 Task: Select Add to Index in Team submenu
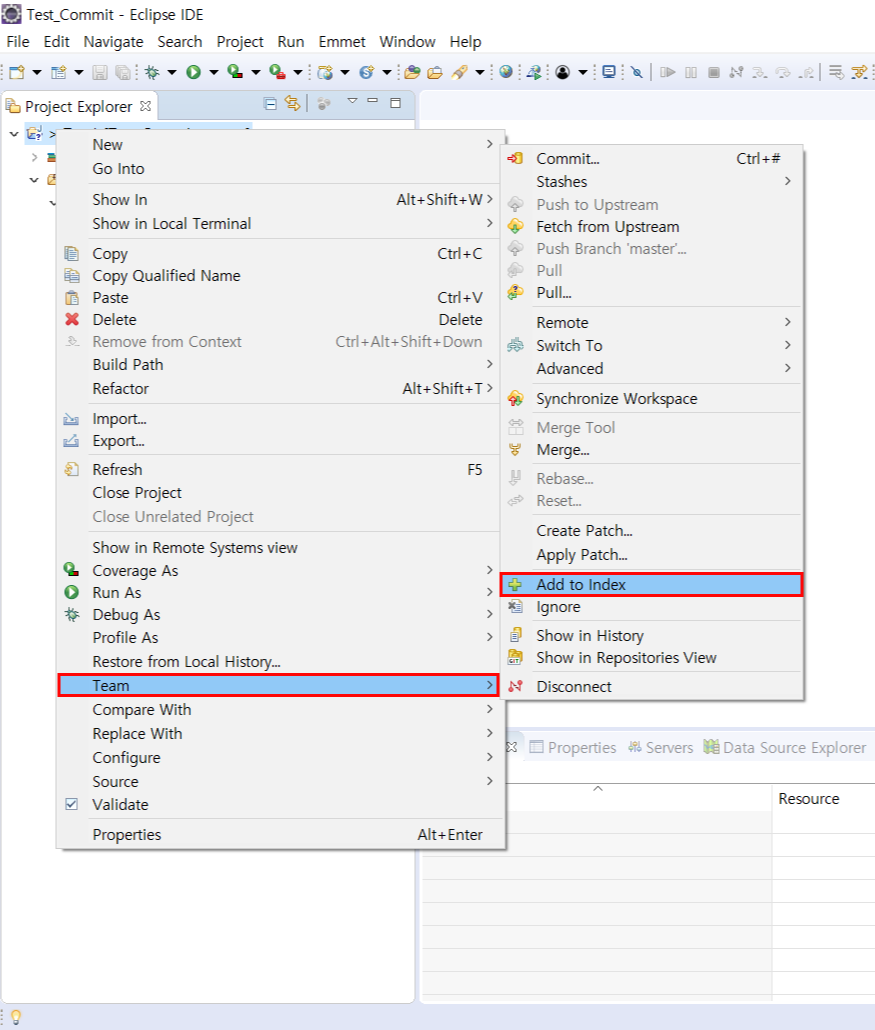651,585
